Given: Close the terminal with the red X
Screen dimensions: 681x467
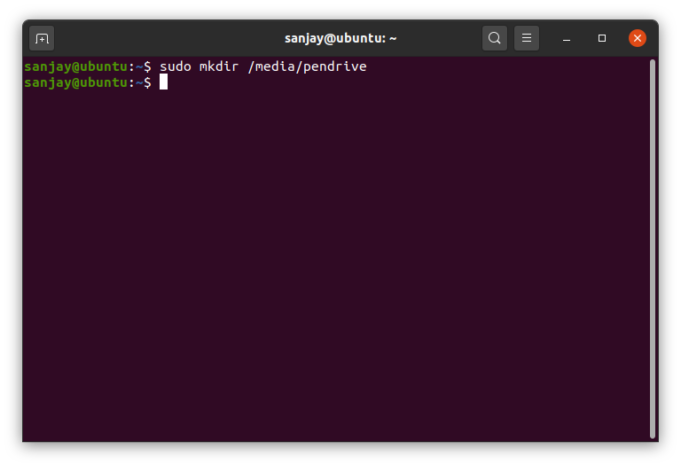Looking at the screenshot, I should click(637, 38).
